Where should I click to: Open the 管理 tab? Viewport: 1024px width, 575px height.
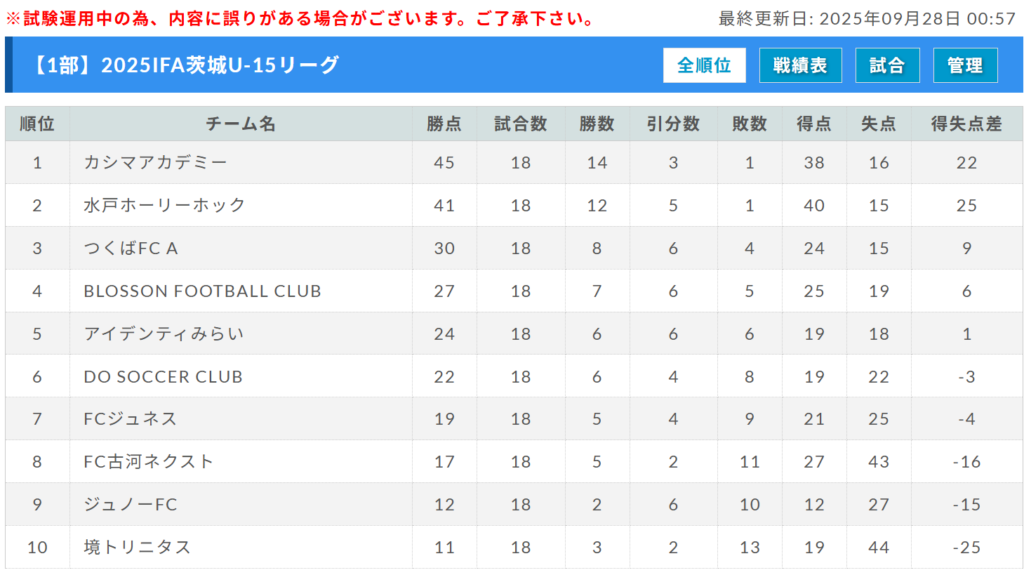[965, 65]
